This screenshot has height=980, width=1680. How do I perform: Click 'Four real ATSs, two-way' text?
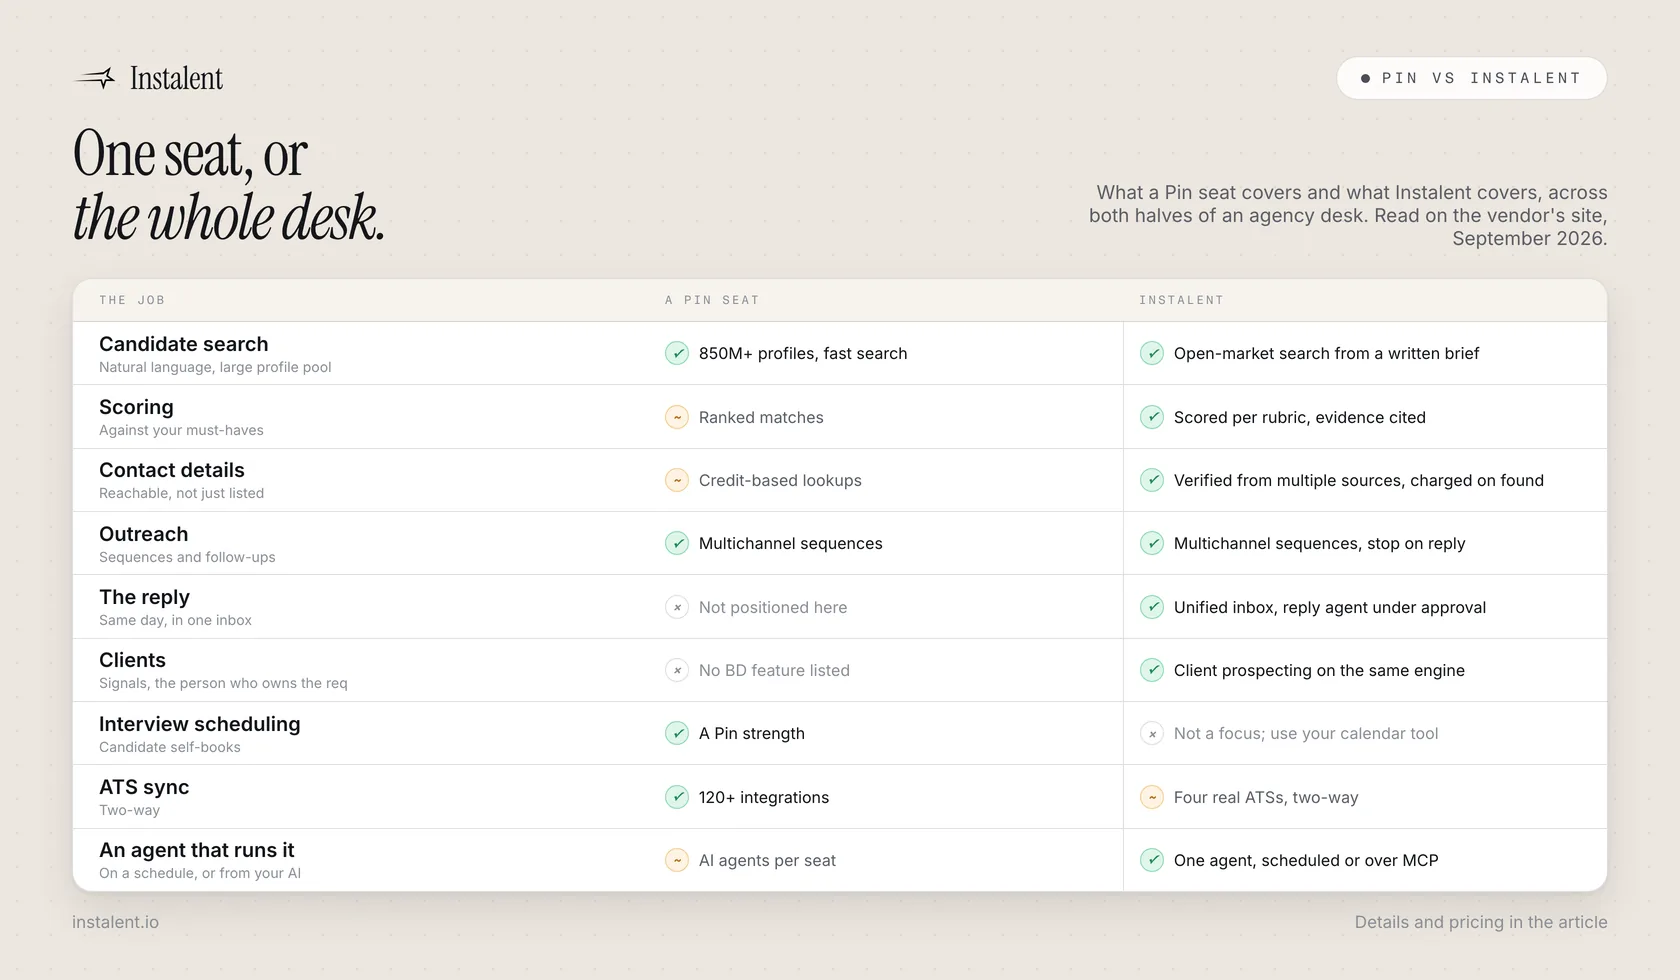1266,797
